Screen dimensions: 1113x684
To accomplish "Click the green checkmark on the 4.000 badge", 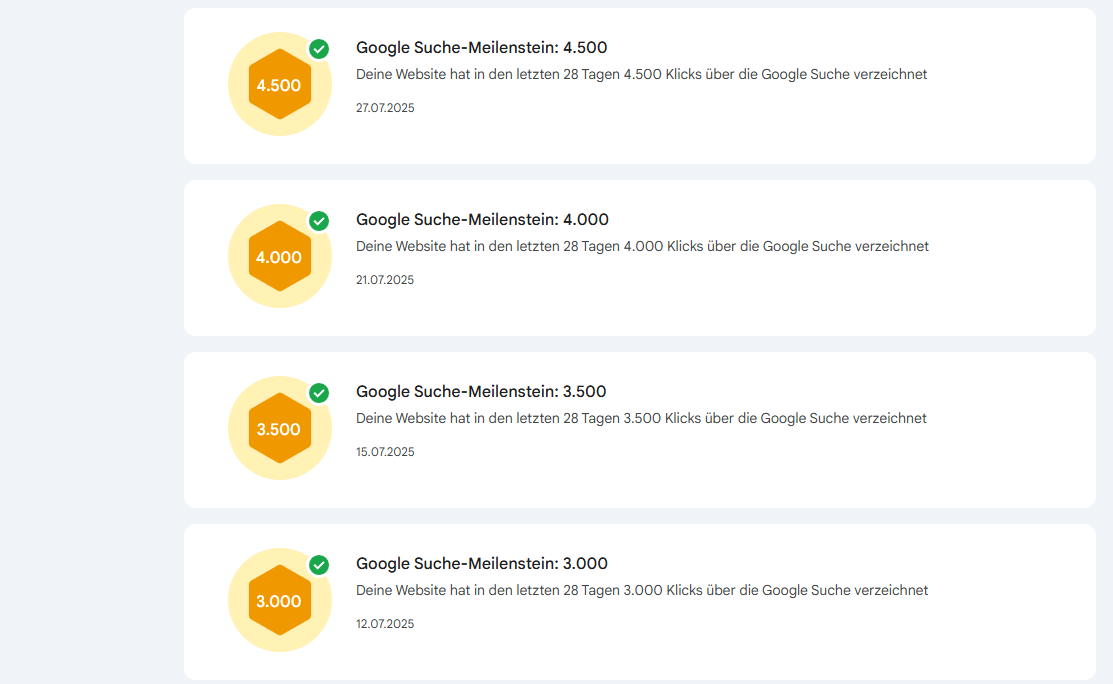I will [319, 221].
